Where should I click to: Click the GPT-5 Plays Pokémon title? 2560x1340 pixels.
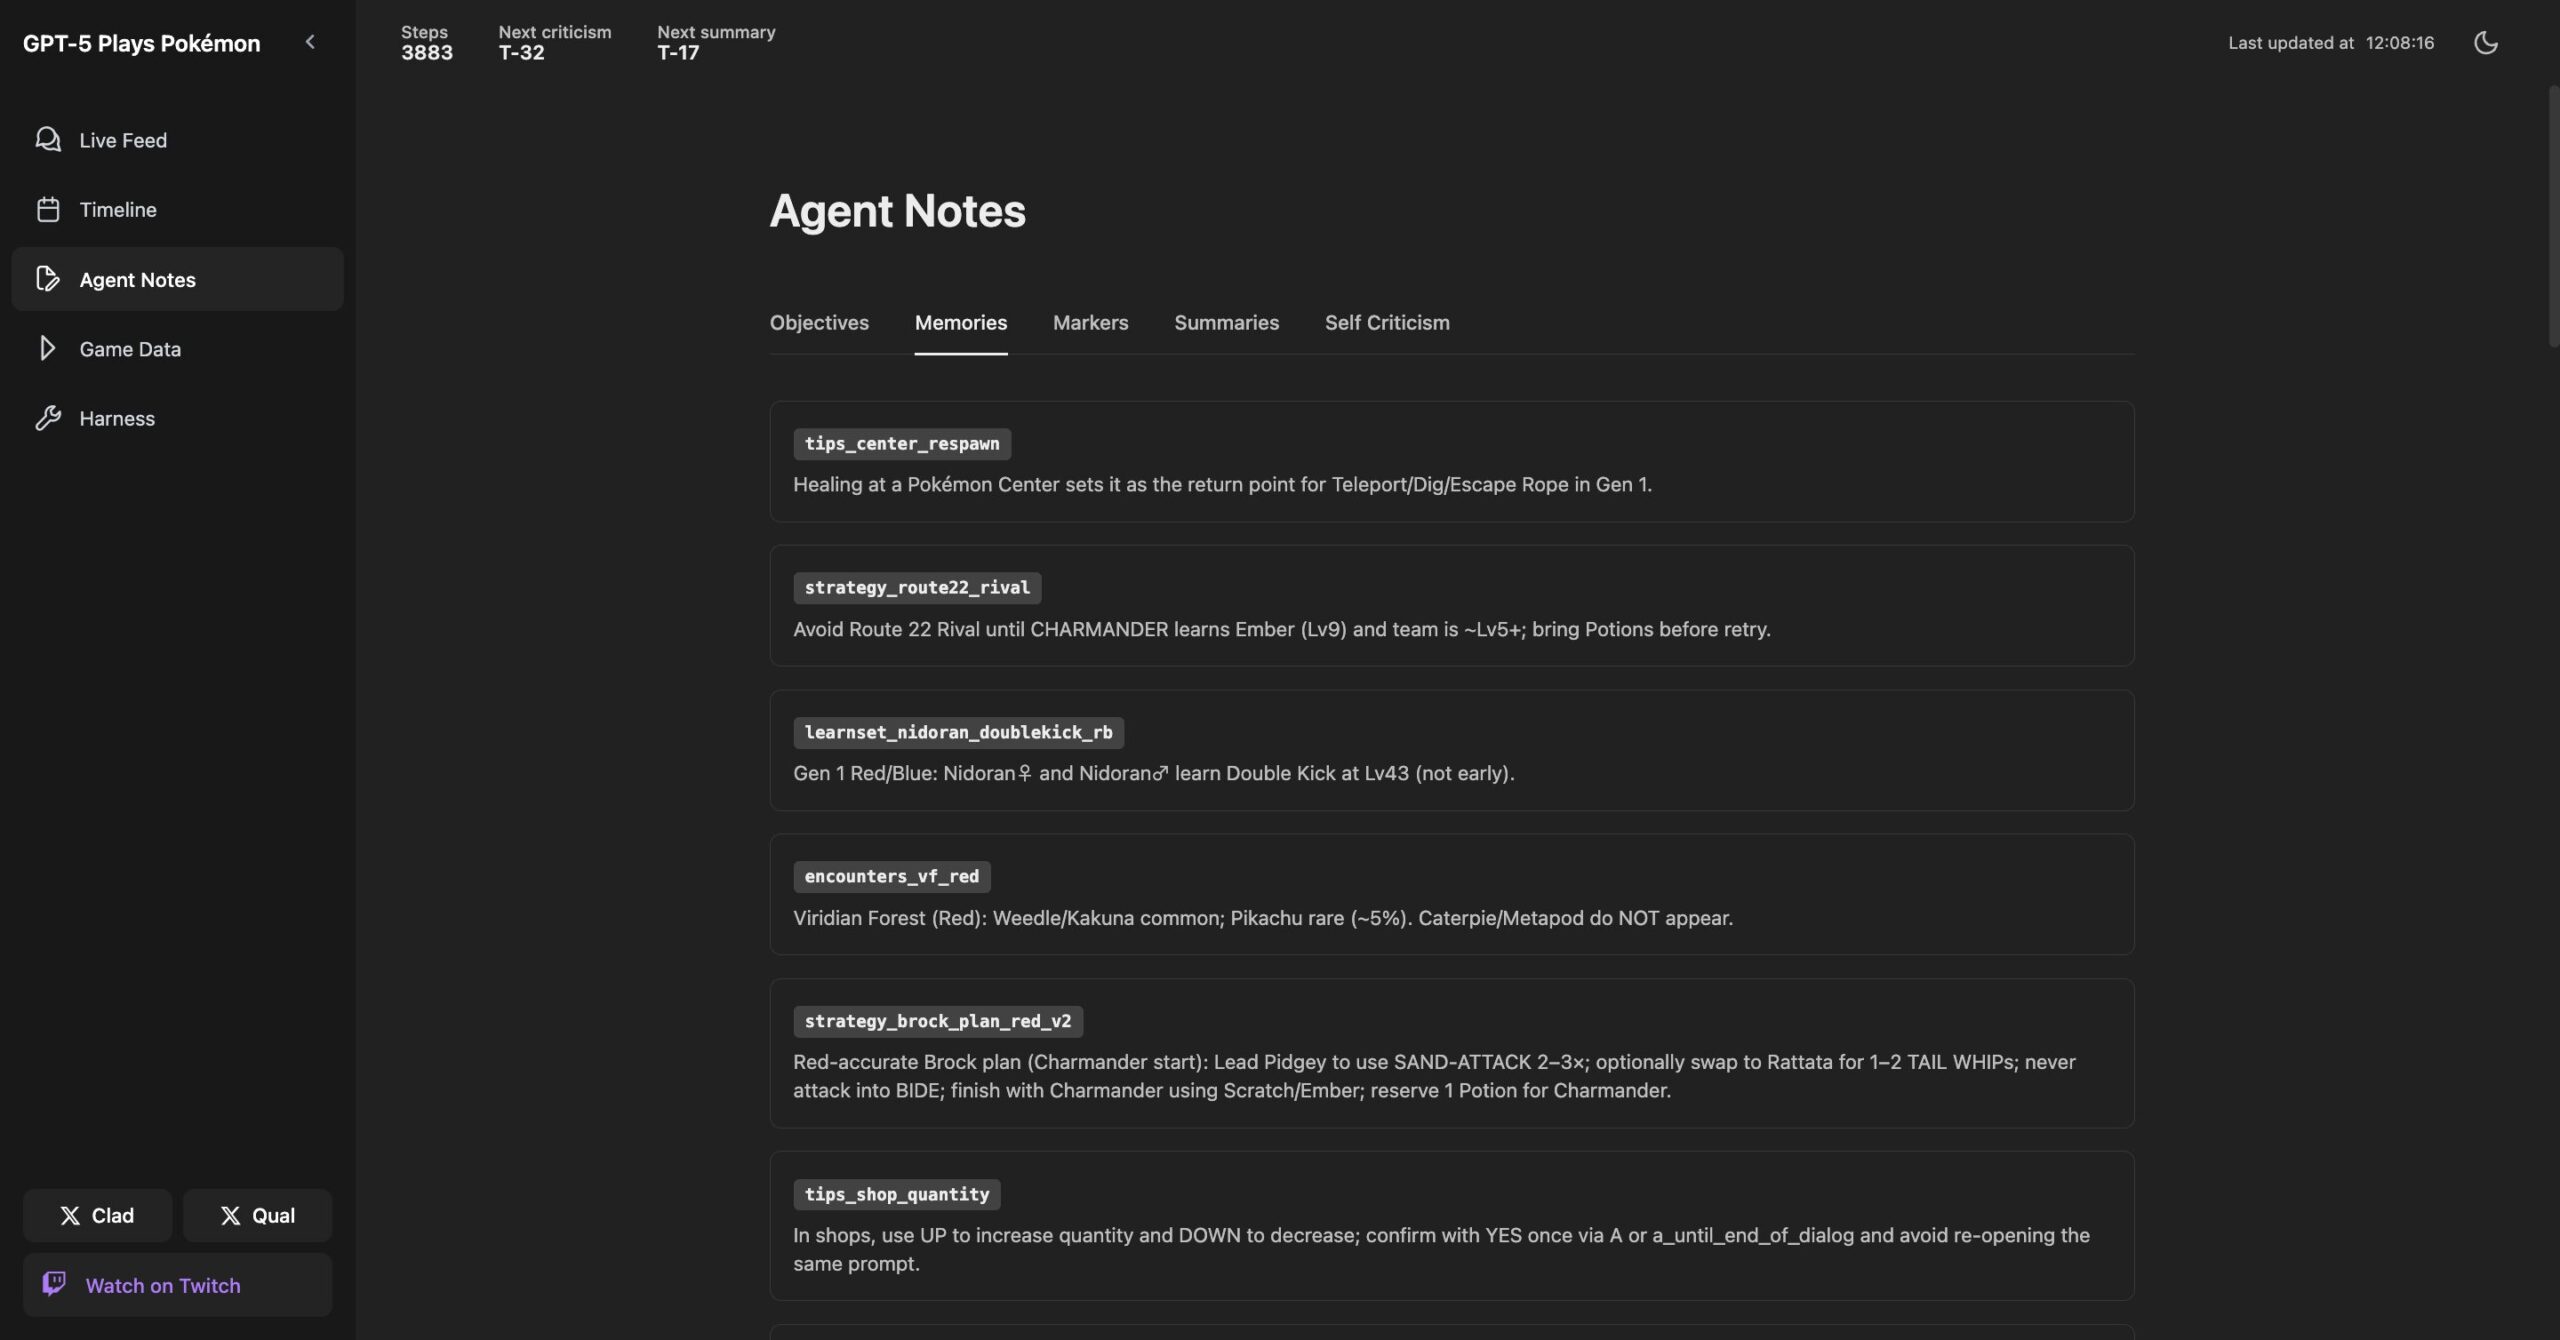pos(141,43)
